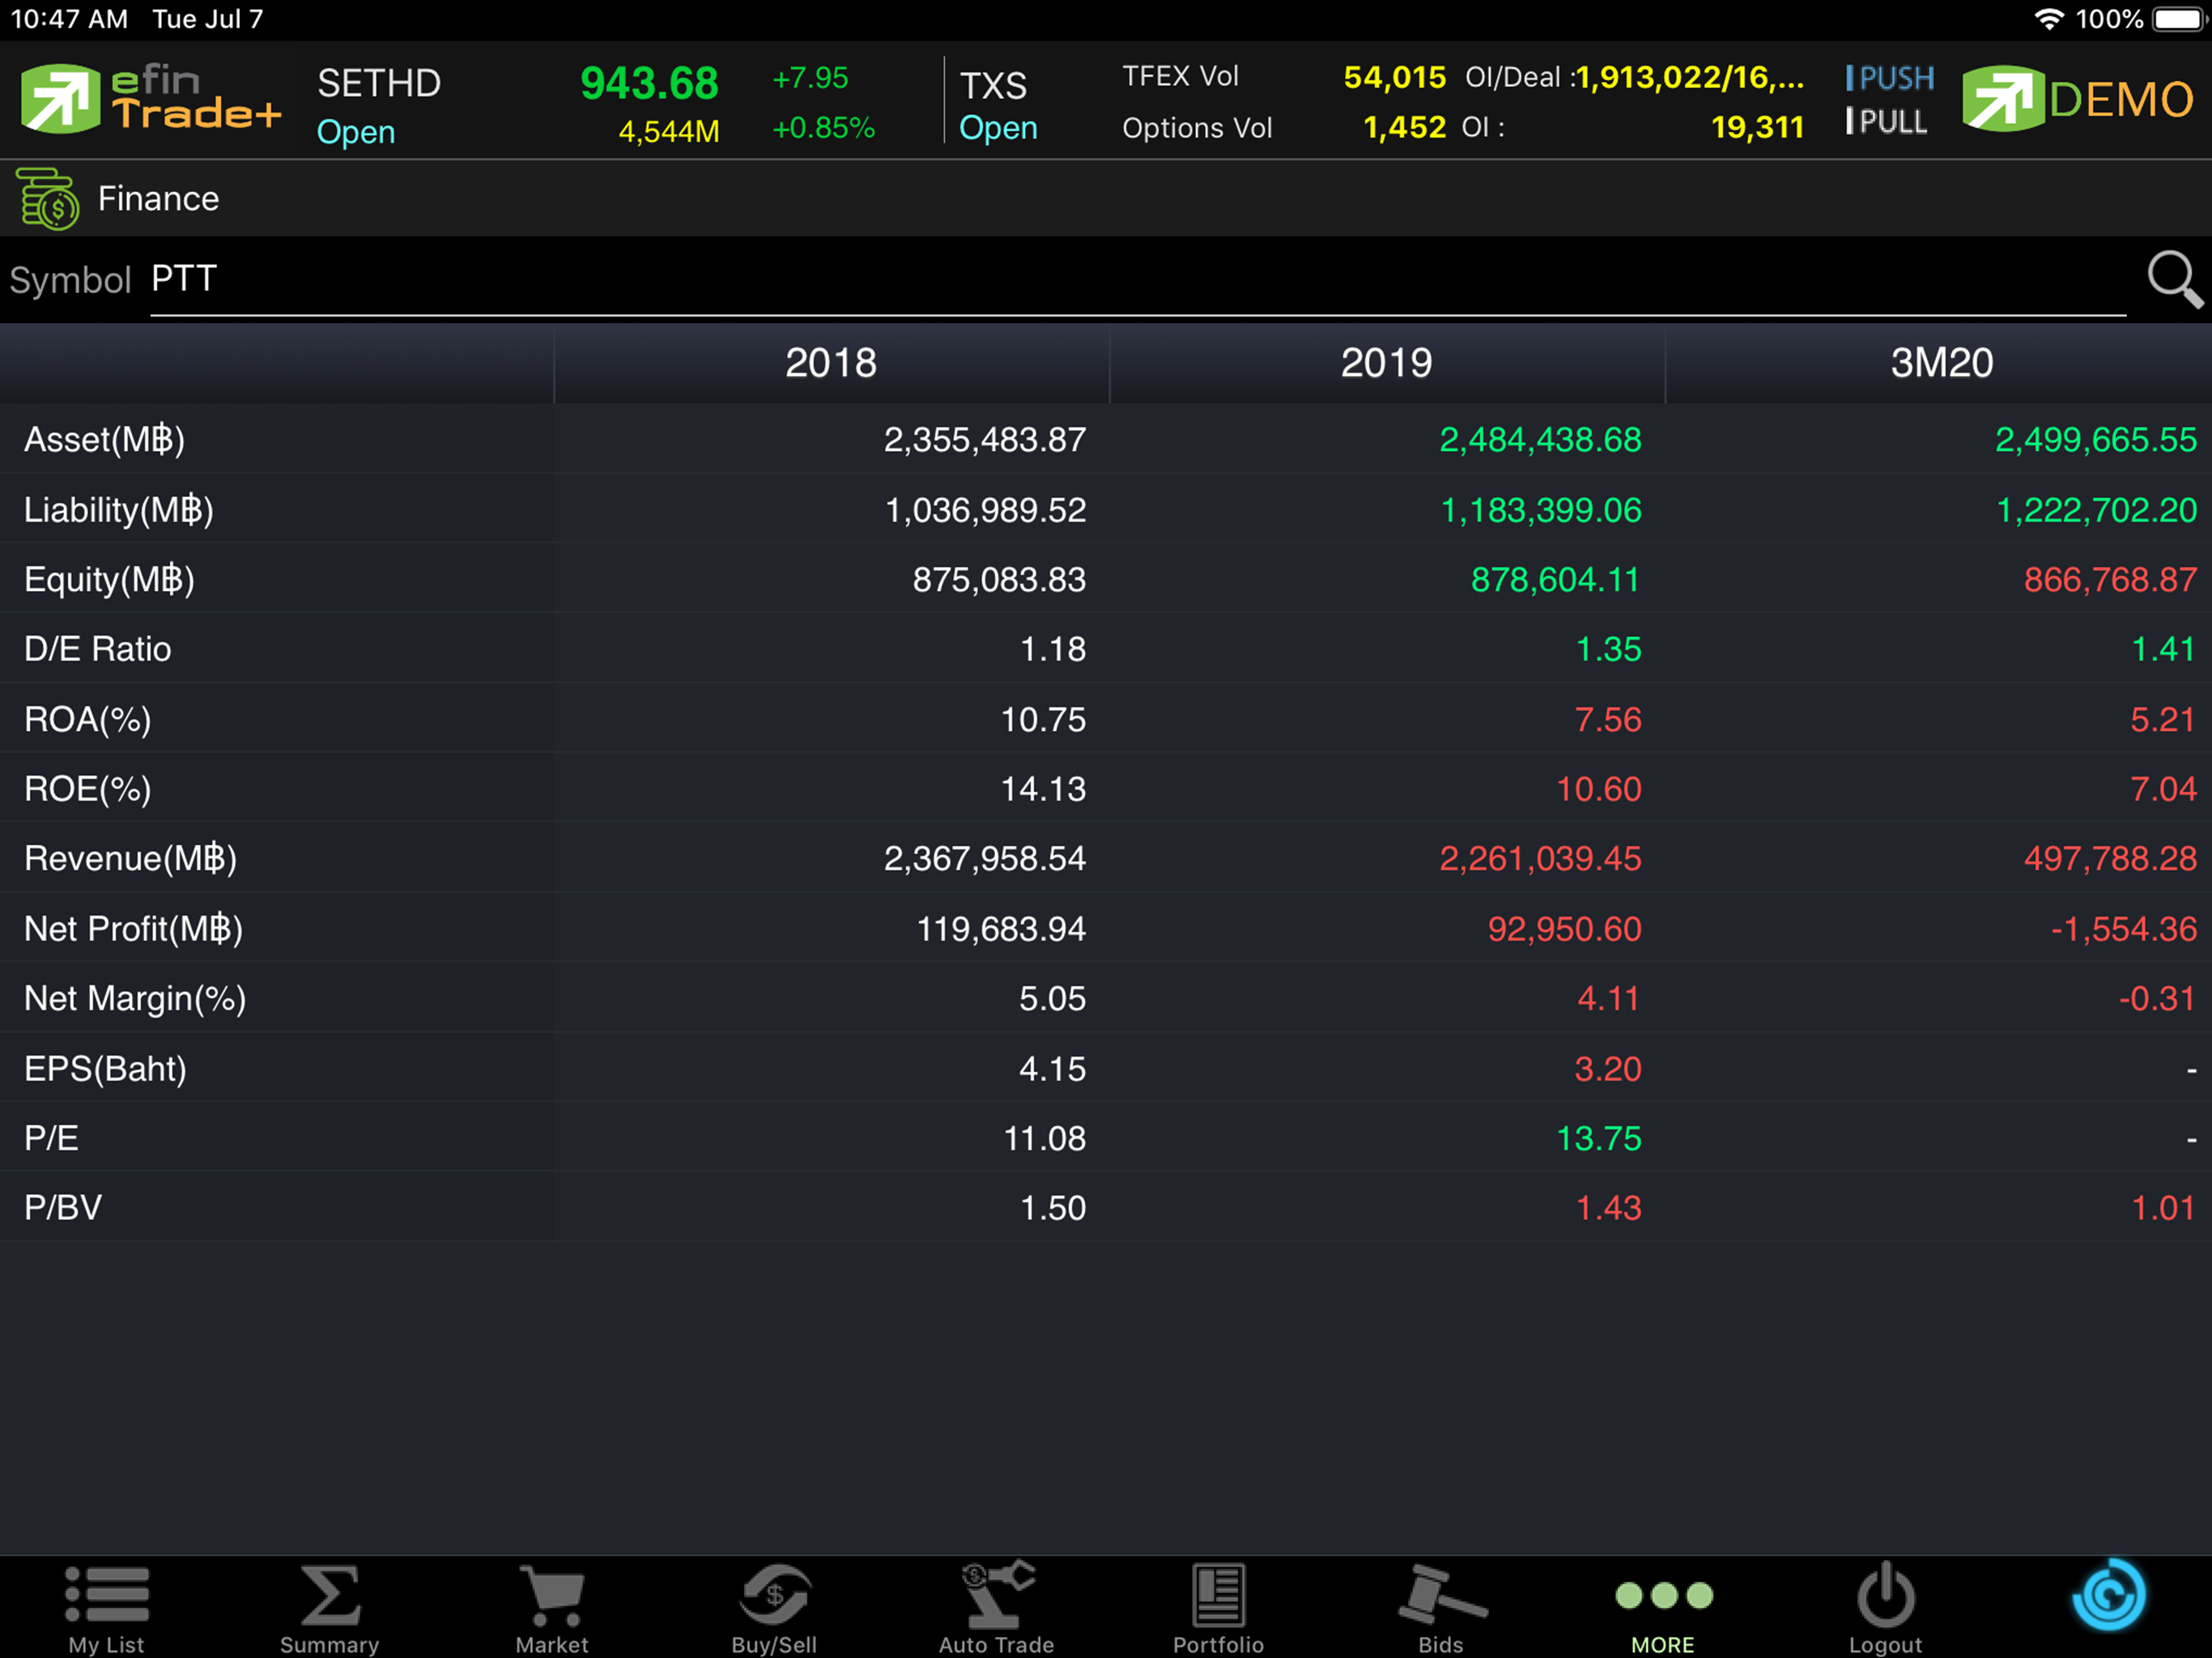This screenshot has height=1658, width=2212.
Task: Tap 3M20 net margin -0.31
Action: tap(2157, 999)
